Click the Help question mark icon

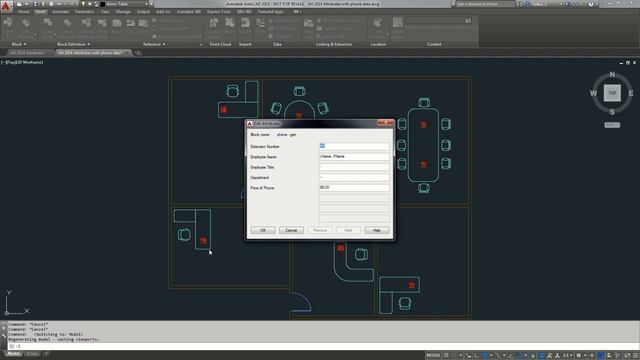coord(591,4)
